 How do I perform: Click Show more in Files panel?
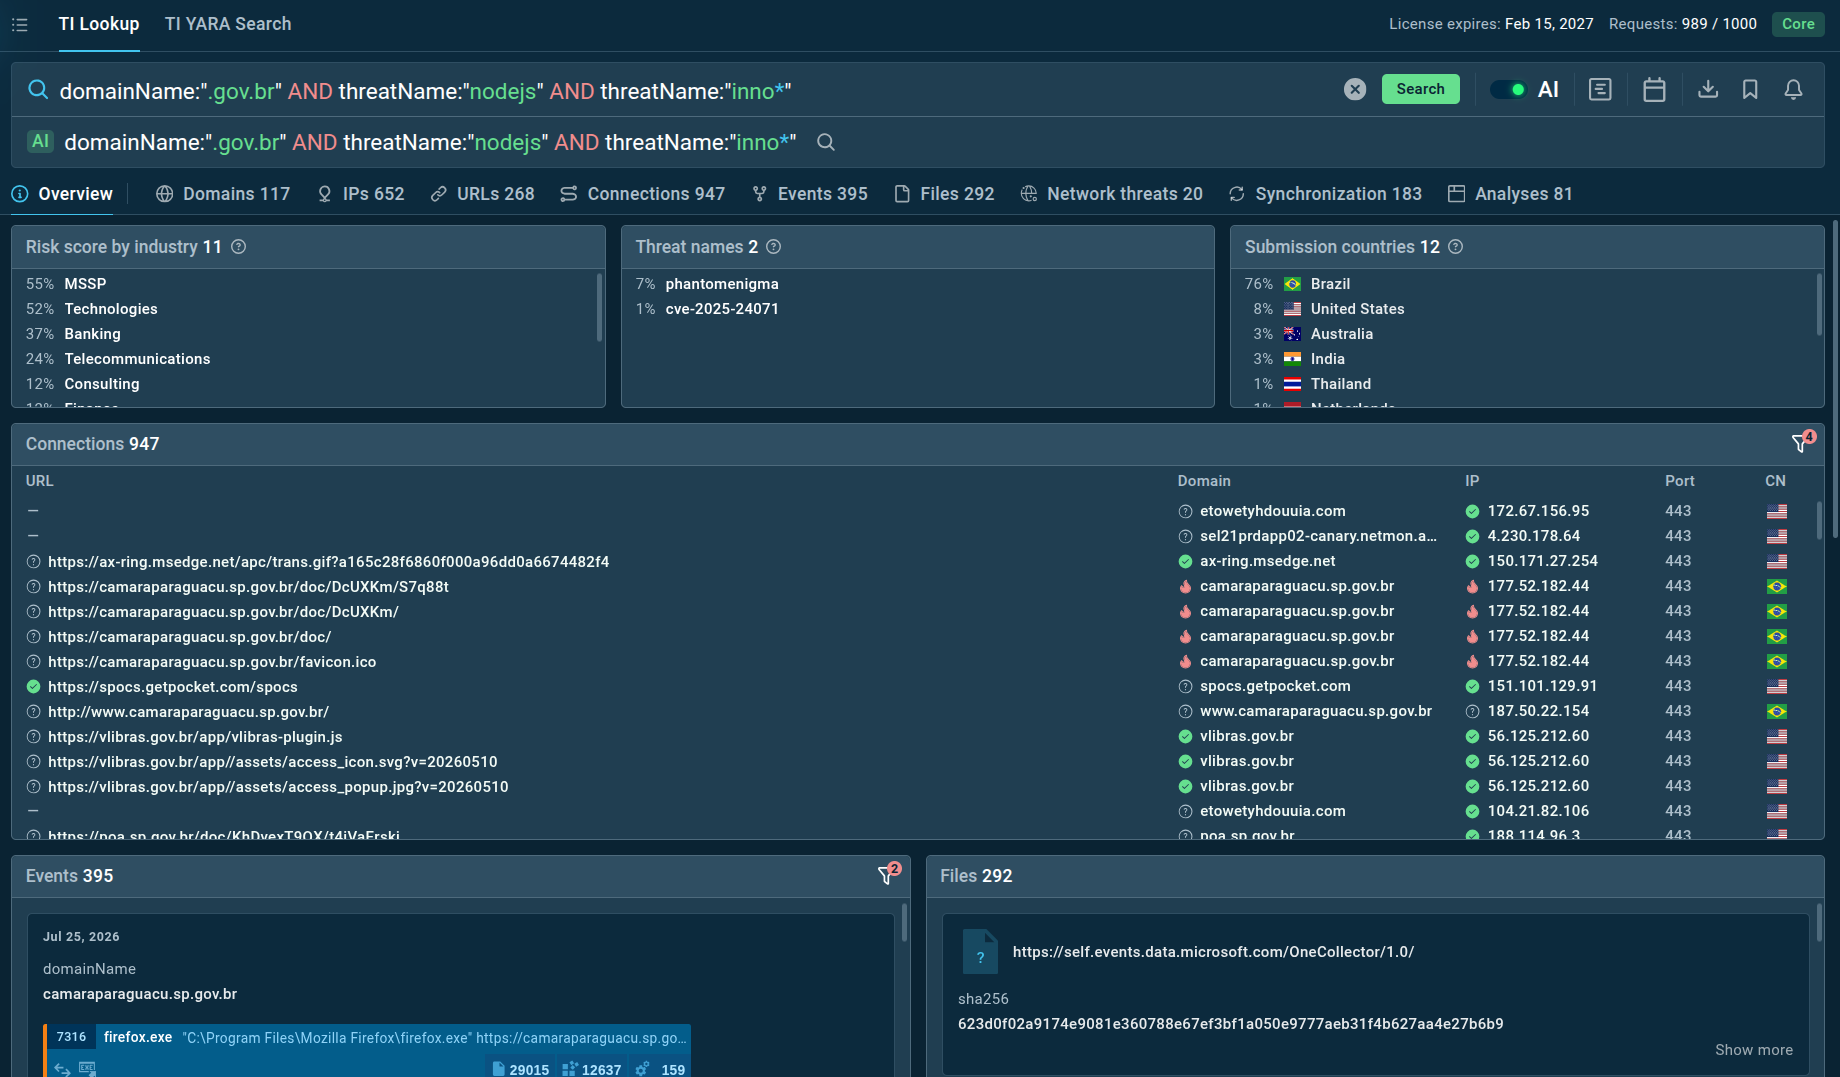1753,1050
